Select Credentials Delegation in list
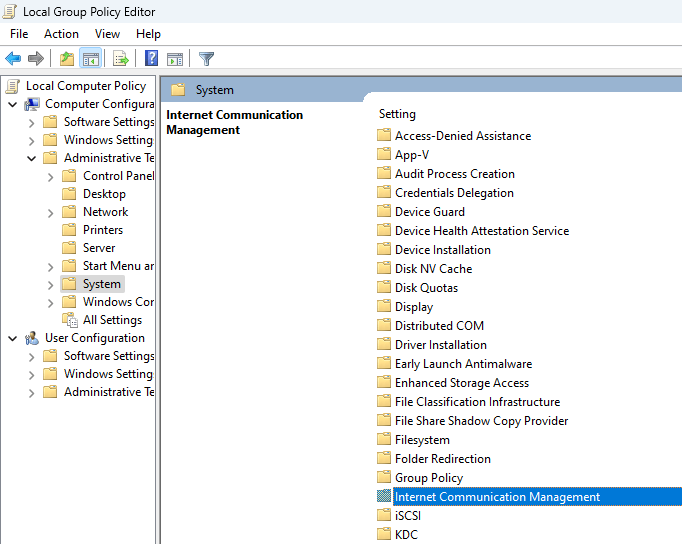Screen dimensions: 682x544 (x=454, y=193)
